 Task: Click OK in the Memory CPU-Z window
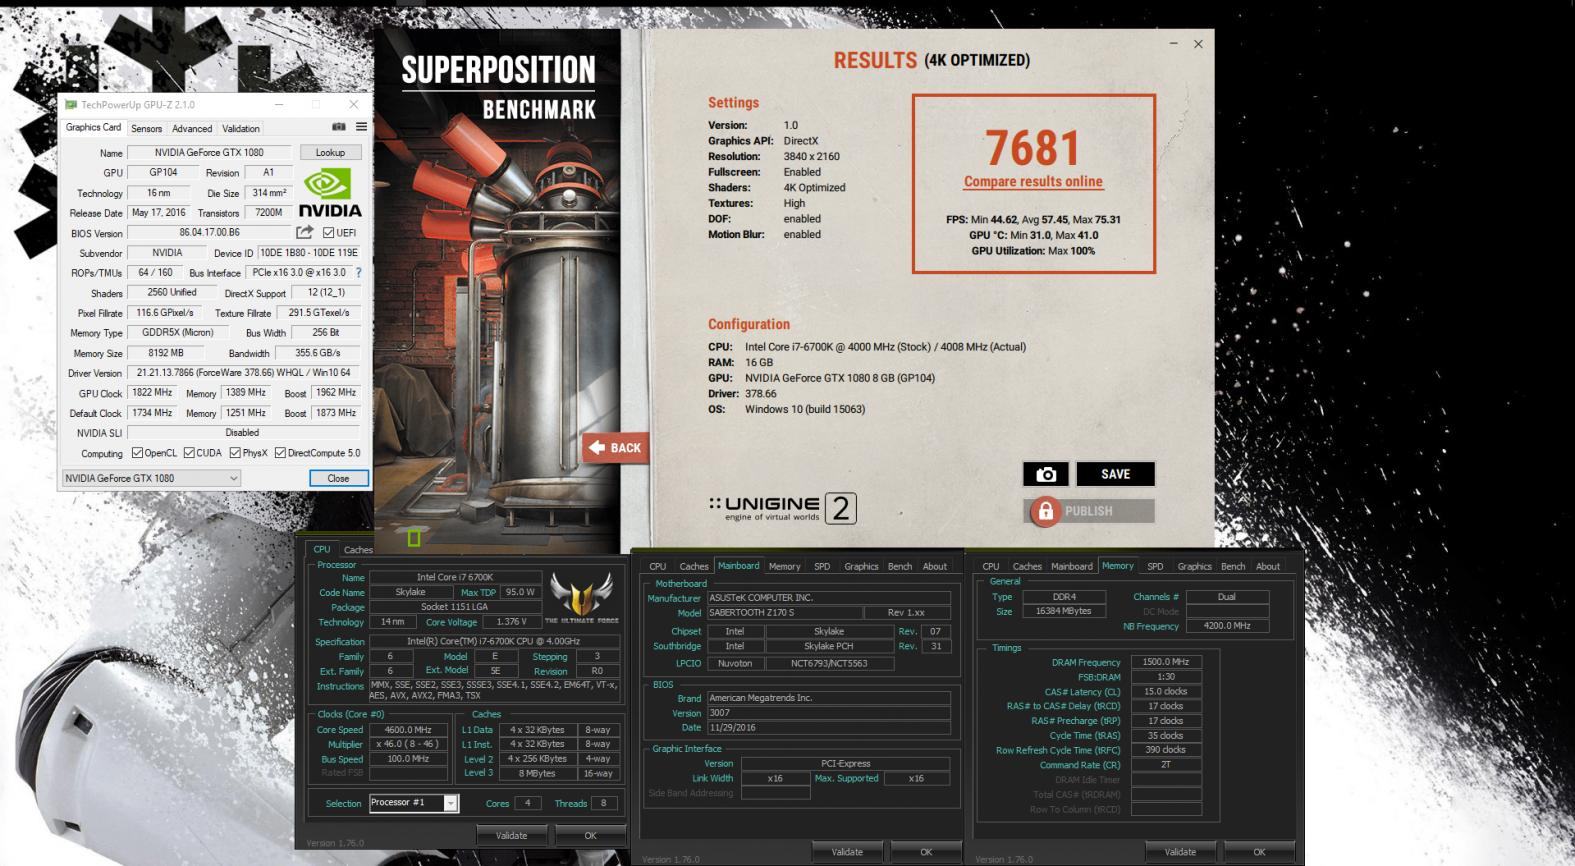pyautogui.click(x=1259, y=852)
